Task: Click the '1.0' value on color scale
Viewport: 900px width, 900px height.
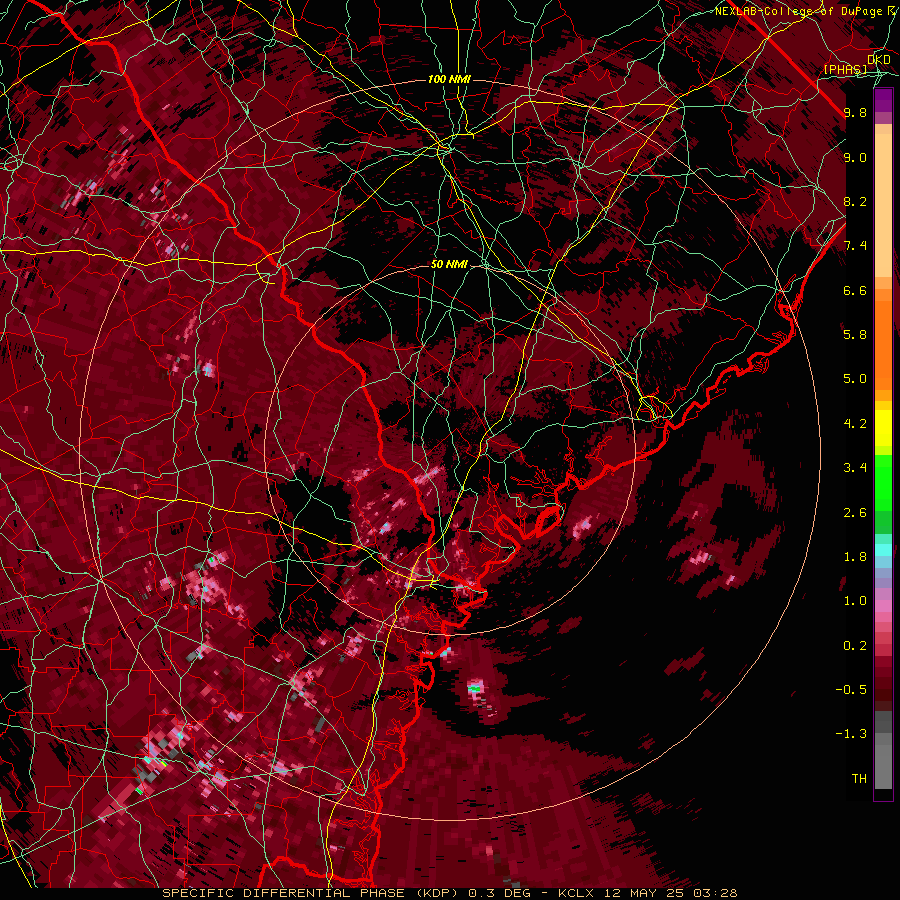Action: pos(855,601)
